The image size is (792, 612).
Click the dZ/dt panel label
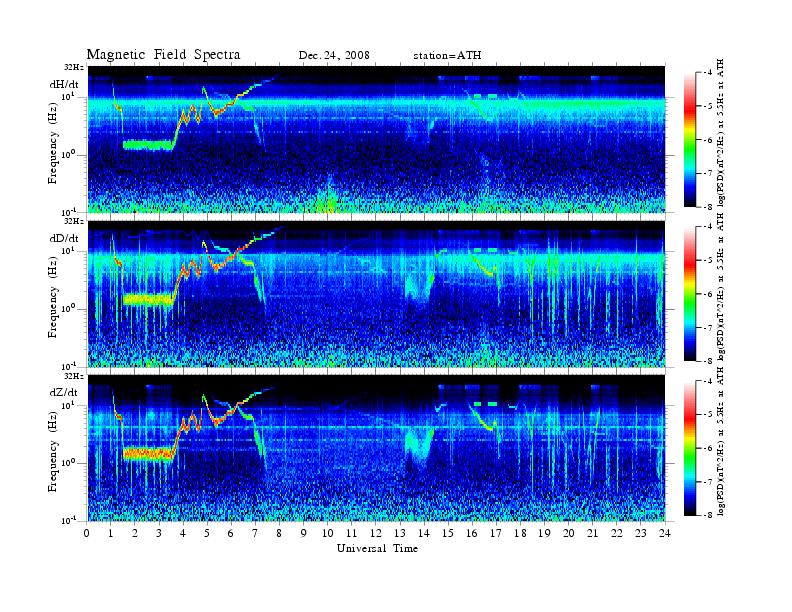coord(64,392)
